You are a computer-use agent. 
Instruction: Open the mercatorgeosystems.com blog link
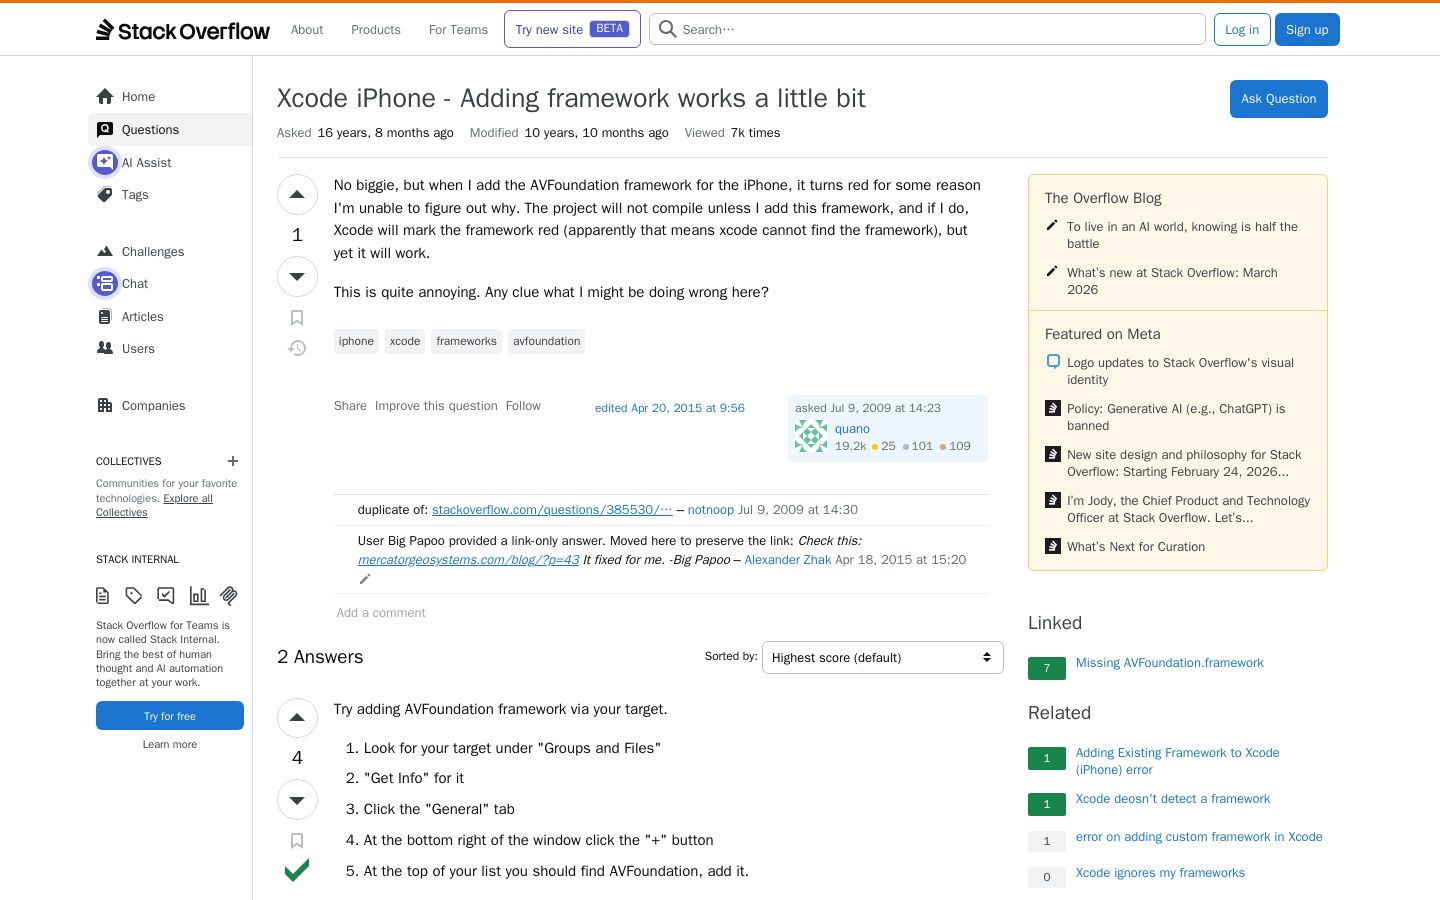pos(468,560)
